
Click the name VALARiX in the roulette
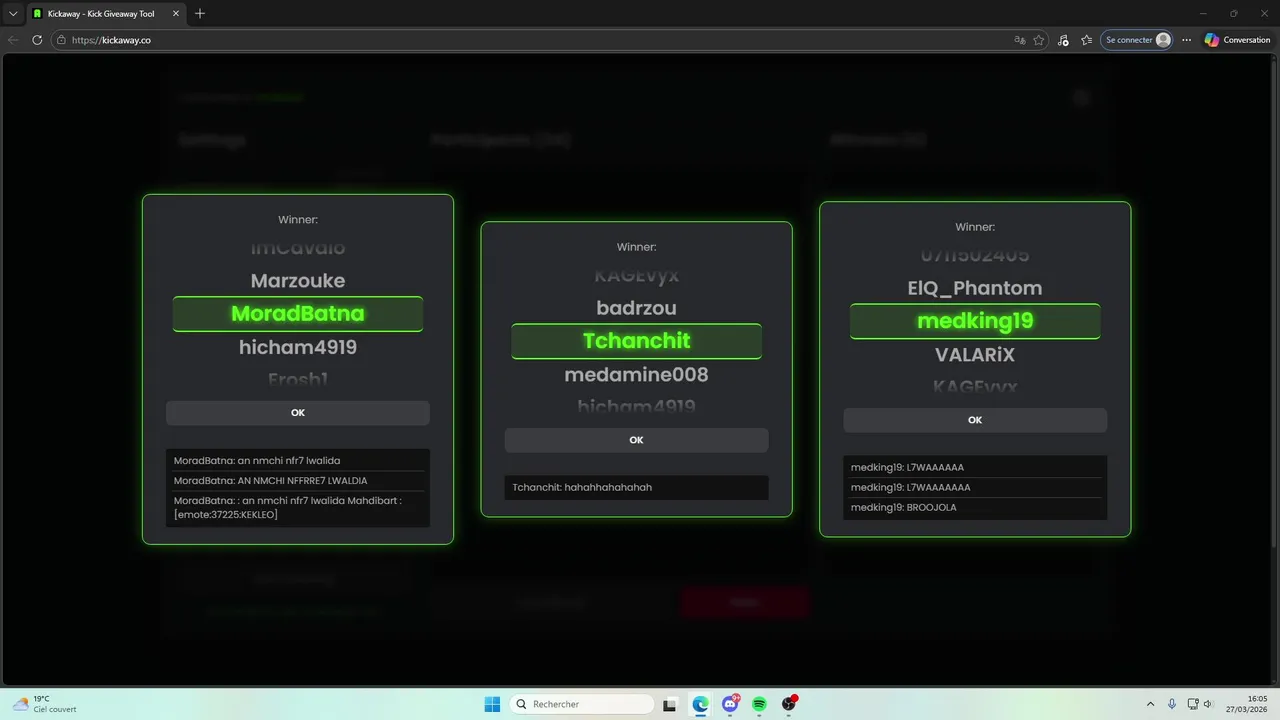[975, 355]
